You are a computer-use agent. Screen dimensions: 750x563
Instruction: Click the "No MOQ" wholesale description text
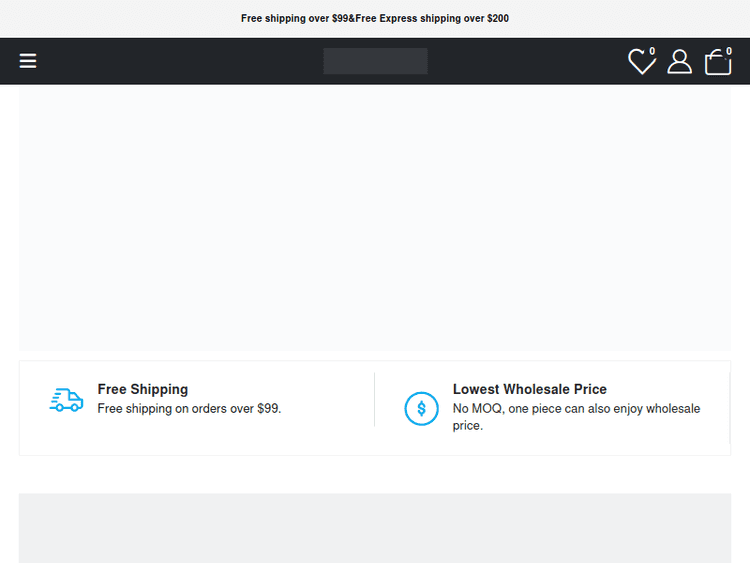pos(576,416)
